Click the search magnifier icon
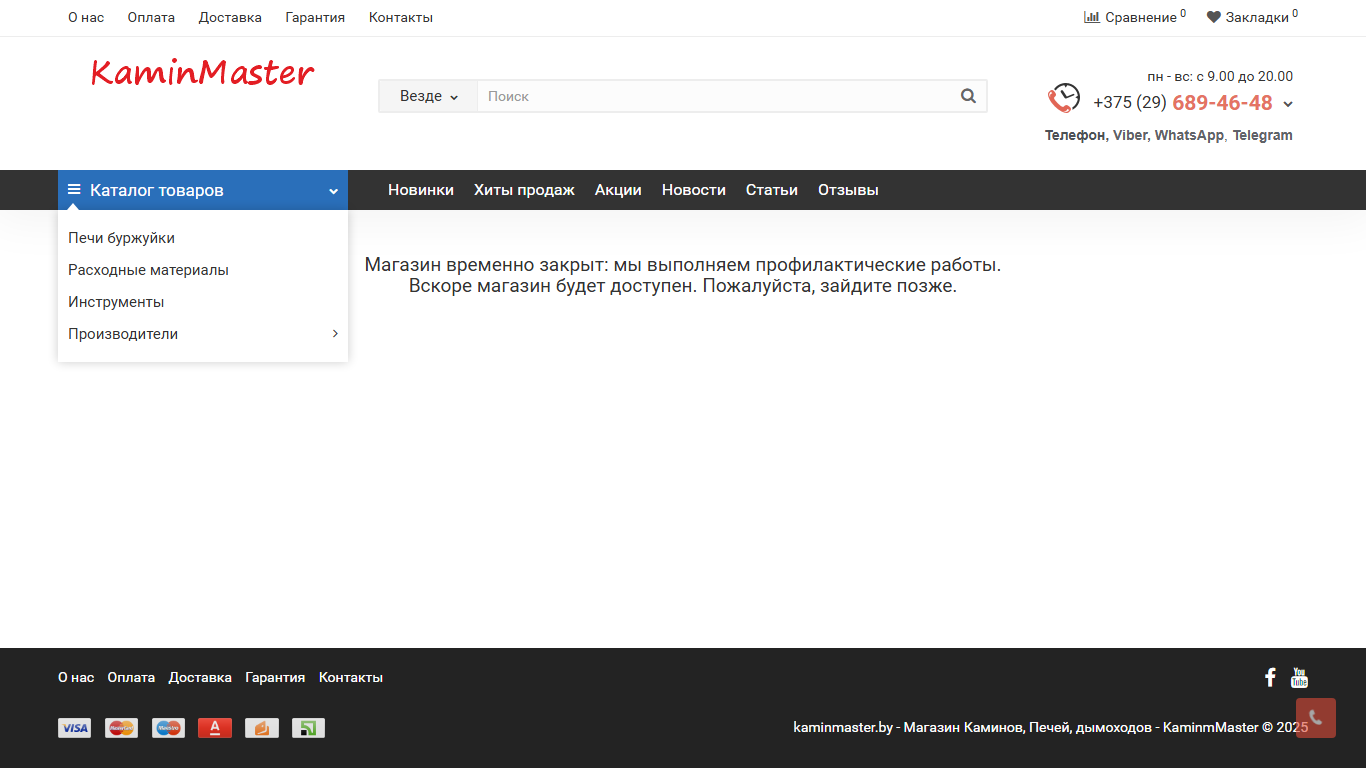 (x=968, y=96)
